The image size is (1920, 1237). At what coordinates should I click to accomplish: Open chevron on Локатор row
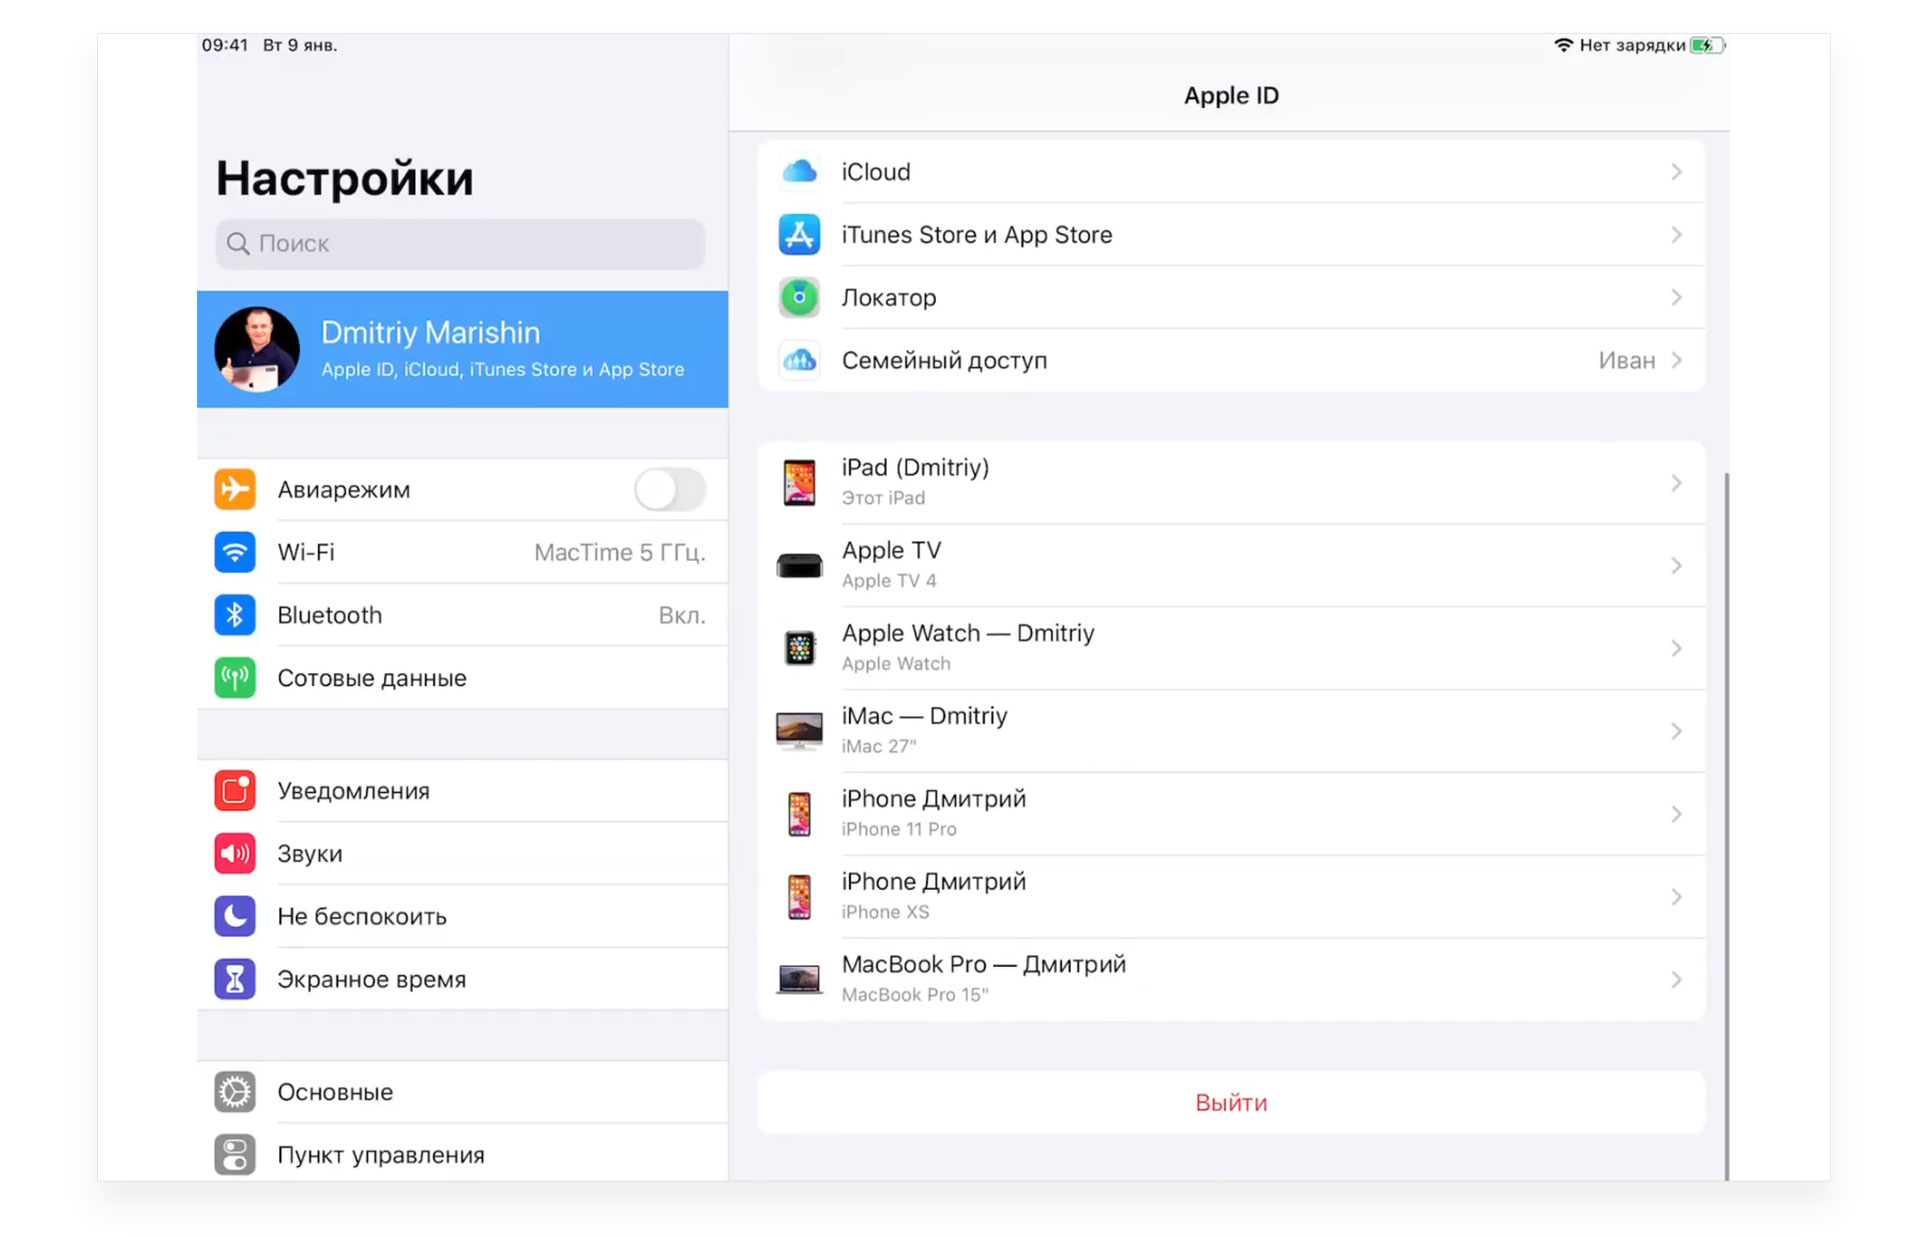point(1677,297)
